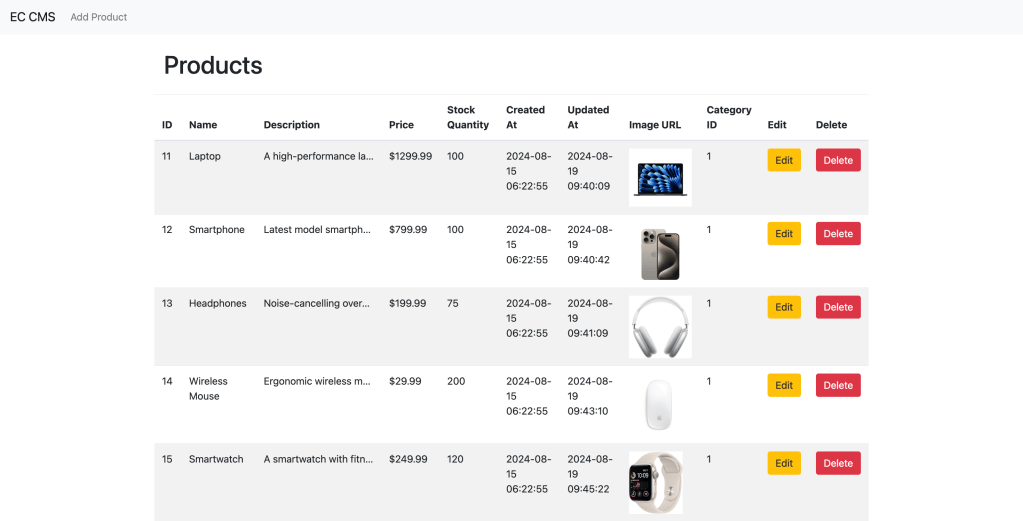The image size is (1023, 521).
Task: Click the Laptop product image thumbnail
Action: tap(660, 178)
